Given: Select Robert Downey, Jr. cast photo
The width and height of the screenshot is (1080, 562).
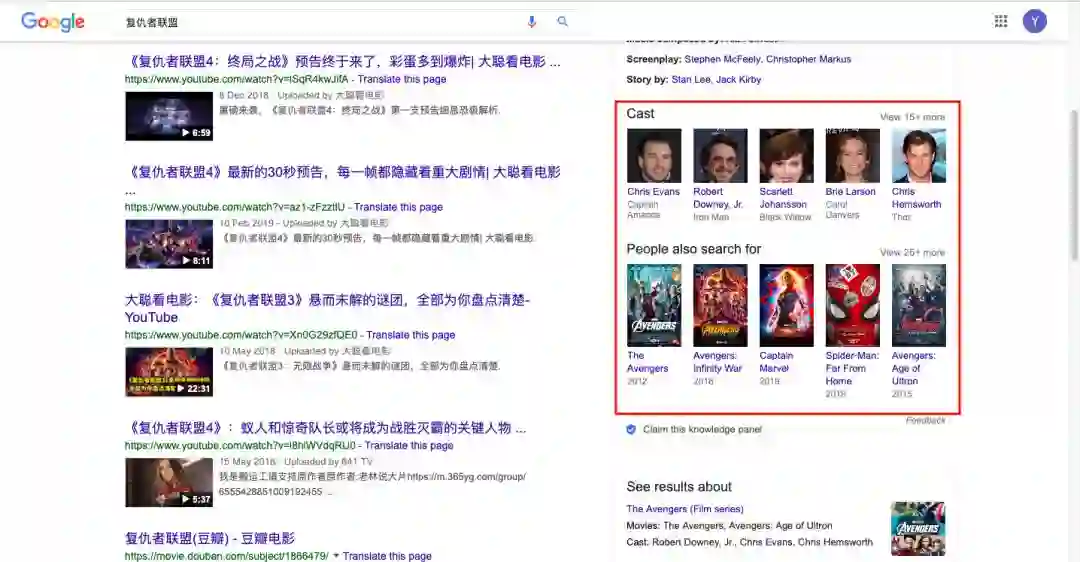Looking at the screenshot, I should coord(720,156).
